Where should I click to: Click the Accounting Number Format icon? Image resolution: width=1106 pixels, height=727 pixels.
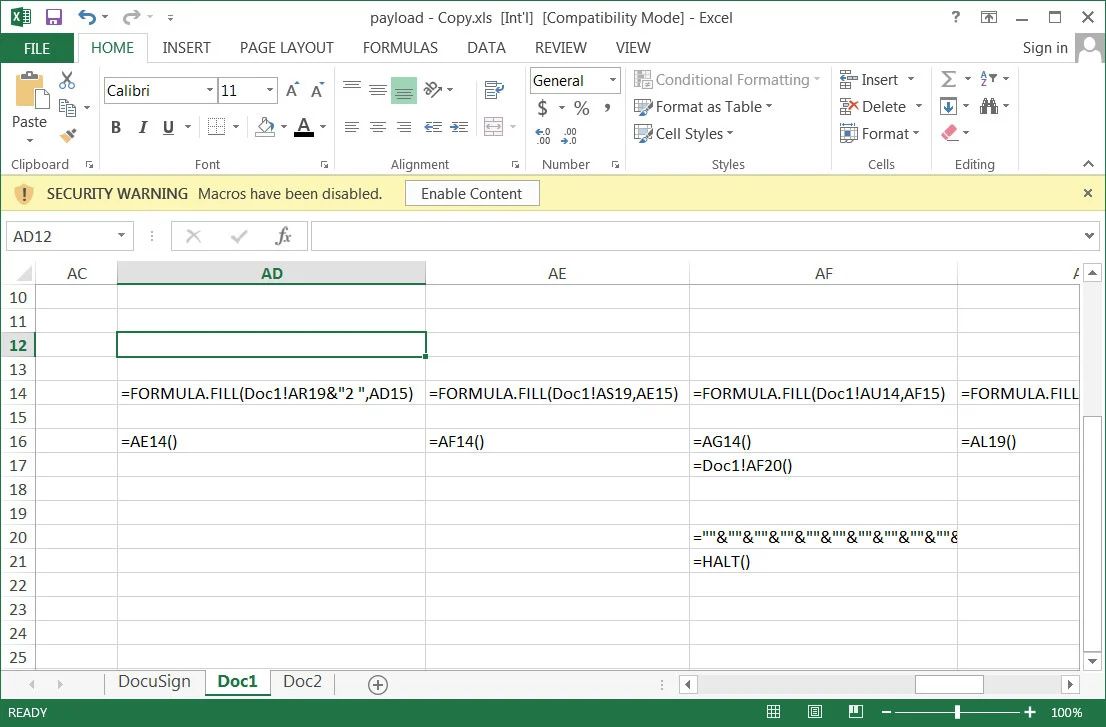pyautogui.click(x=541, y=106)
